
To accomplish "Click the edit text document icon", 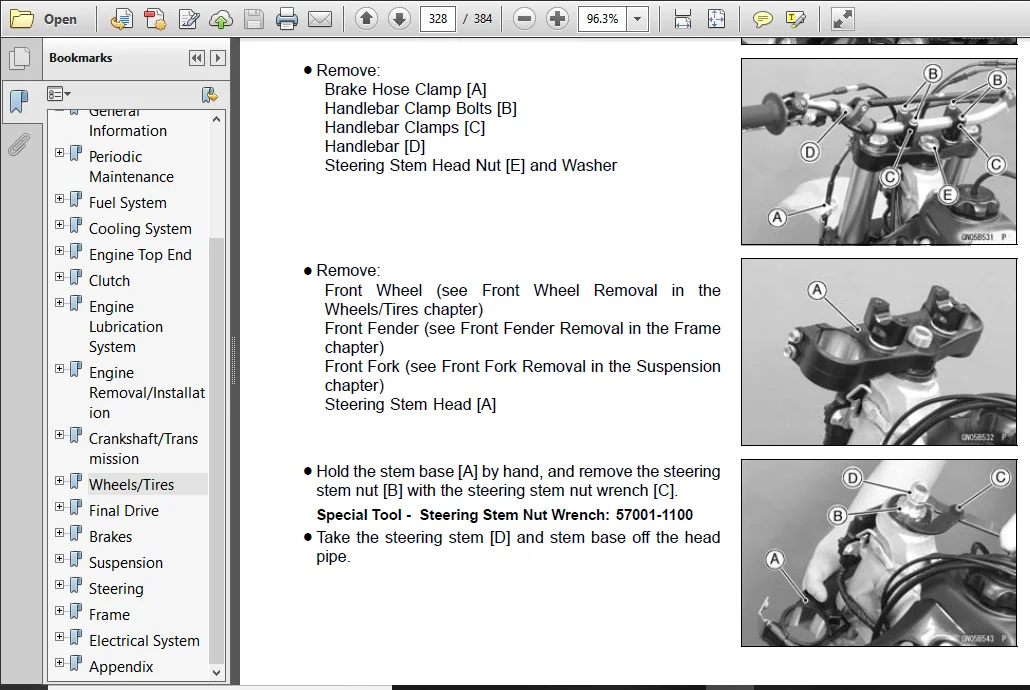I will pyautogui.click(x=189, y=19).
